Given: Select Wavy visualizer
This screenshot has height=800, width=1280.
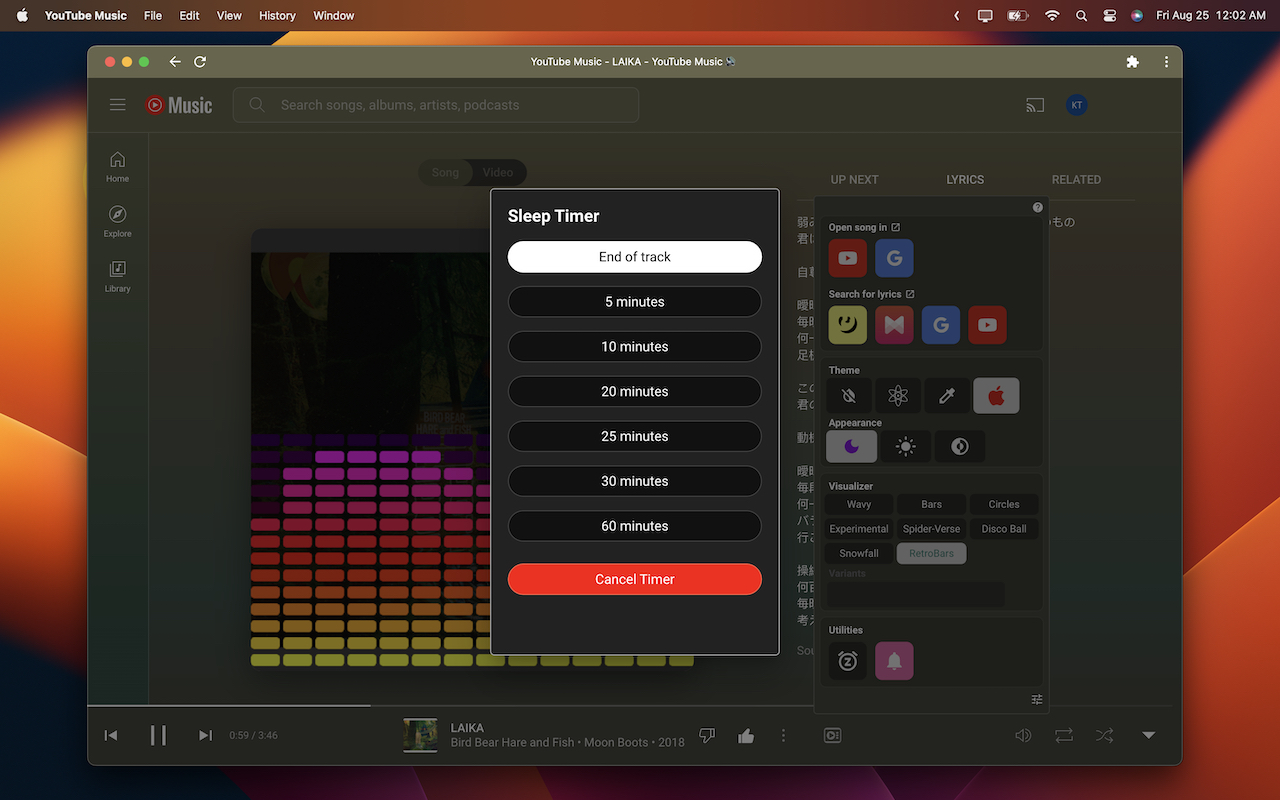Looking at the screenshot, I should pyautogui.click(x=859, y=505).
